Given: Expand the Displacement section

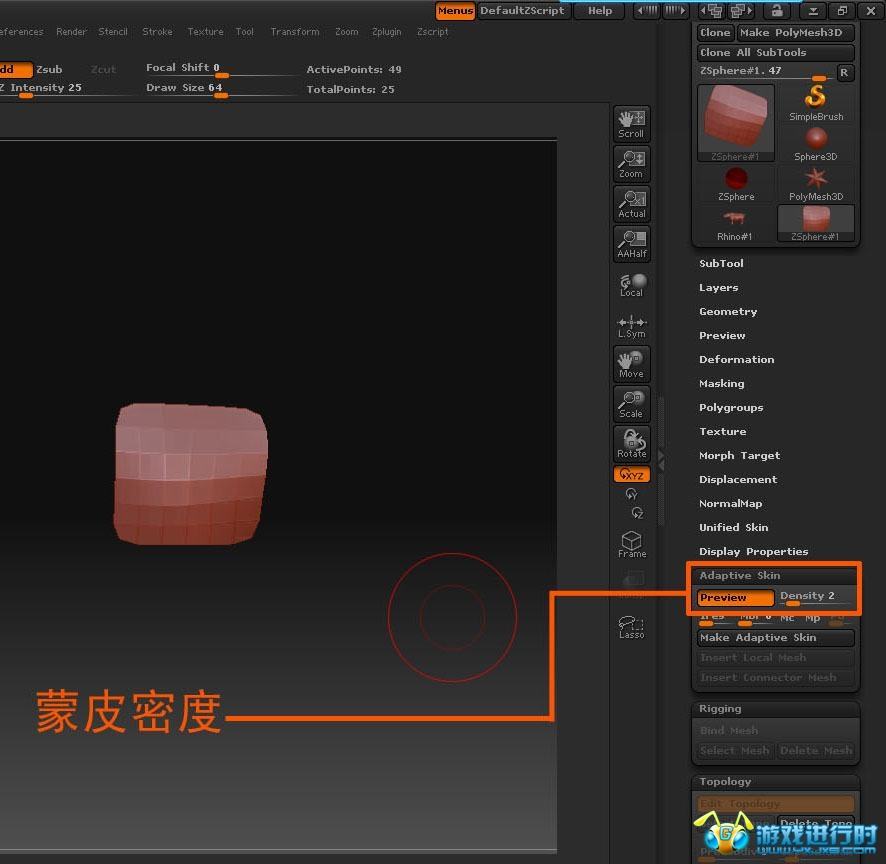Looking at the screenshot, I should pos(738,479).
